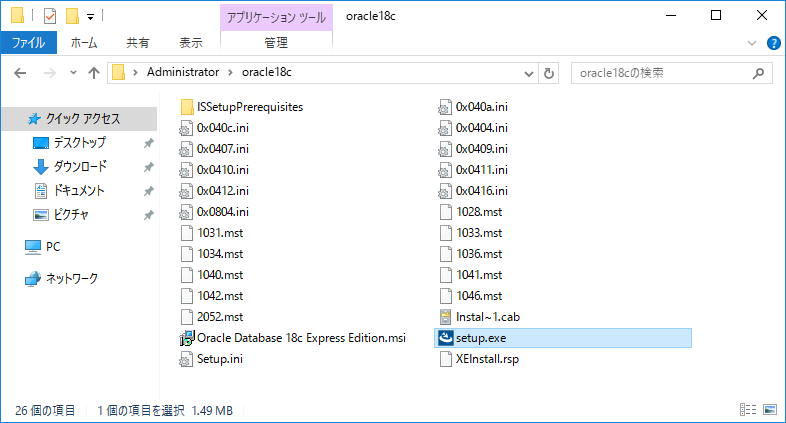Expand the address bar history dropdown
Image resolution: width=786 pixels, height=423 pixels.
528,74
